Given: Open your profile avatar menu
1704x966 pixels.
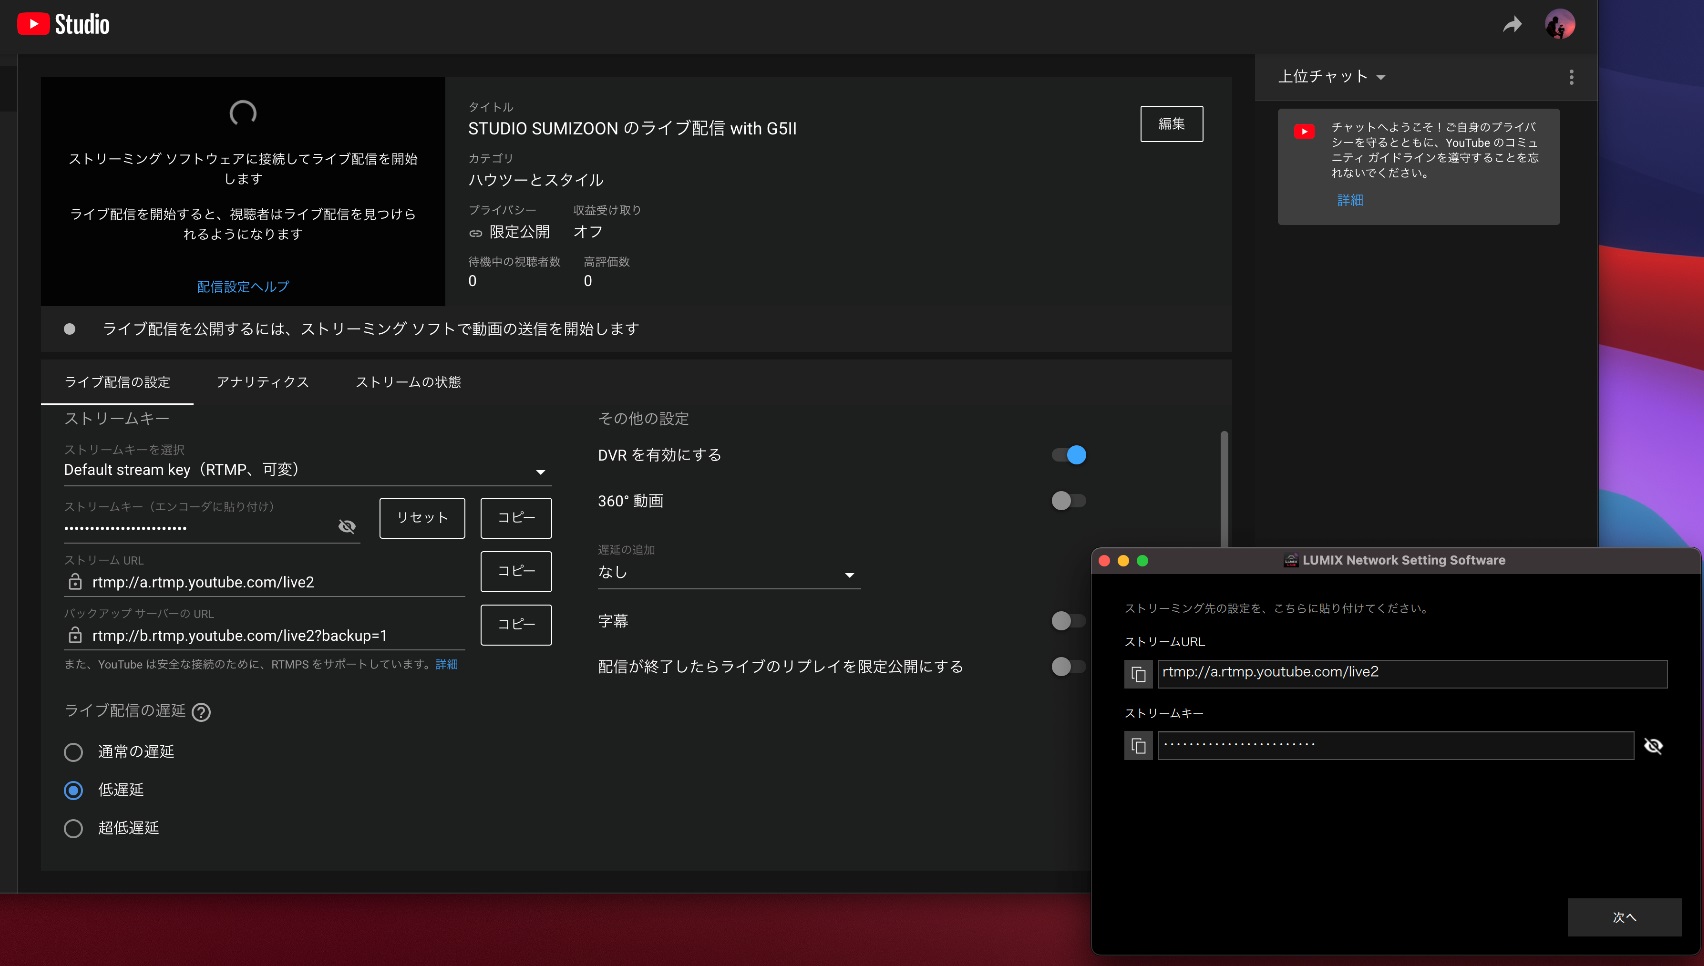Looking at the screenshot, I should (x=1560, y=23).
